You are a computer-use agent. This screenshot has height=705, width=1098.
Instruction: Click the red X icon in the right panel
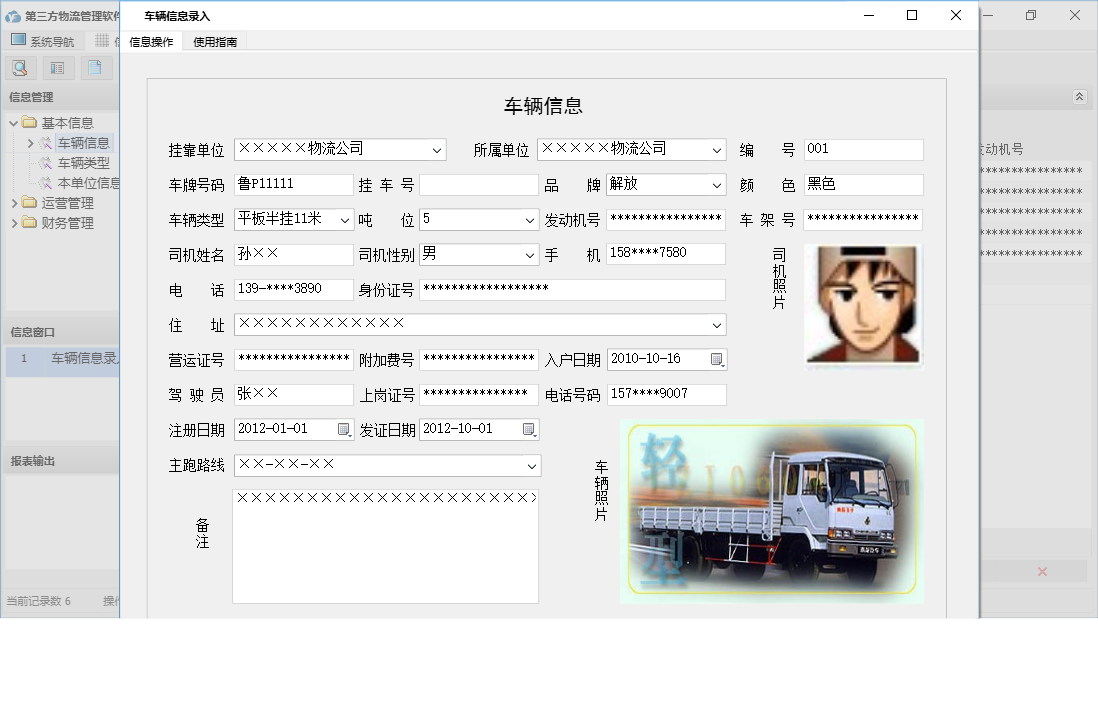[1042, 572]
